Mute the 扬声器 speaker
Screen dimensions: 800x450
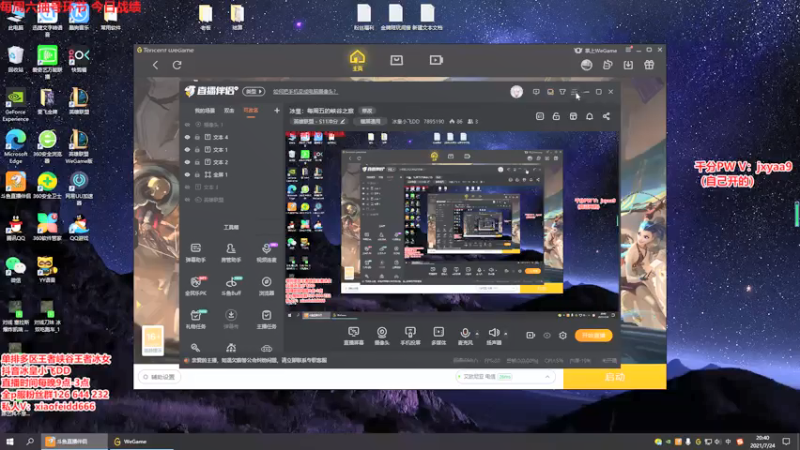[x=493, y=336]
